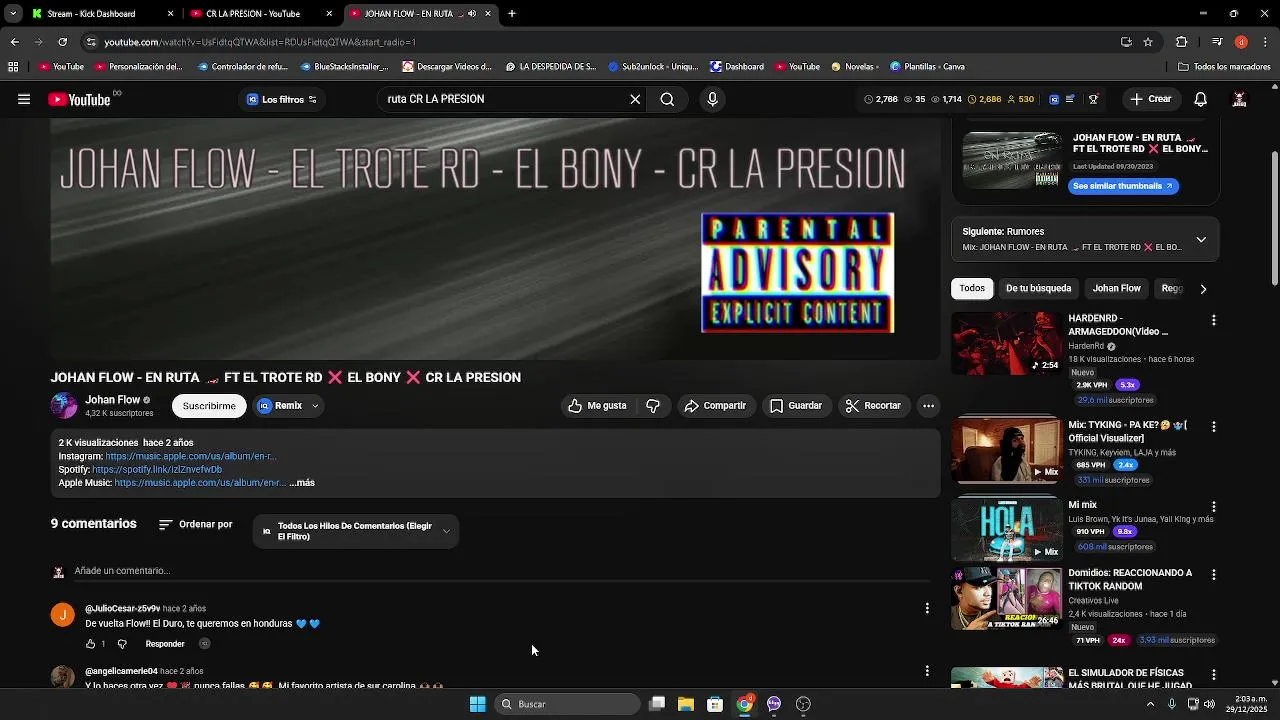Switch to Stream - Kick Dashboard tab
Image resolution: width=1280 pixels, height=720 pixels.
91,14
